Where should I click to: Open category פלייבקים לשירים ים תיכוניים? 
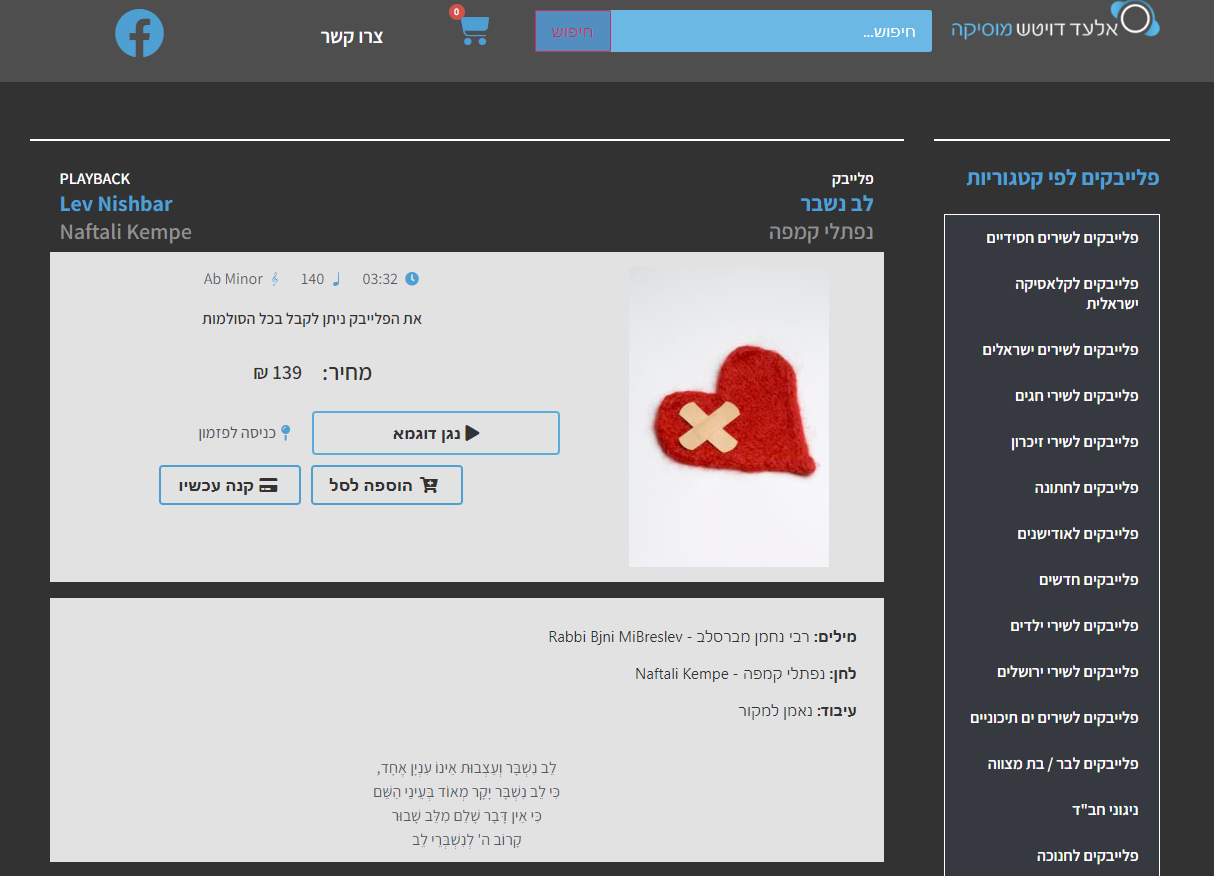pyautogui.click(x=1054, y=718)
